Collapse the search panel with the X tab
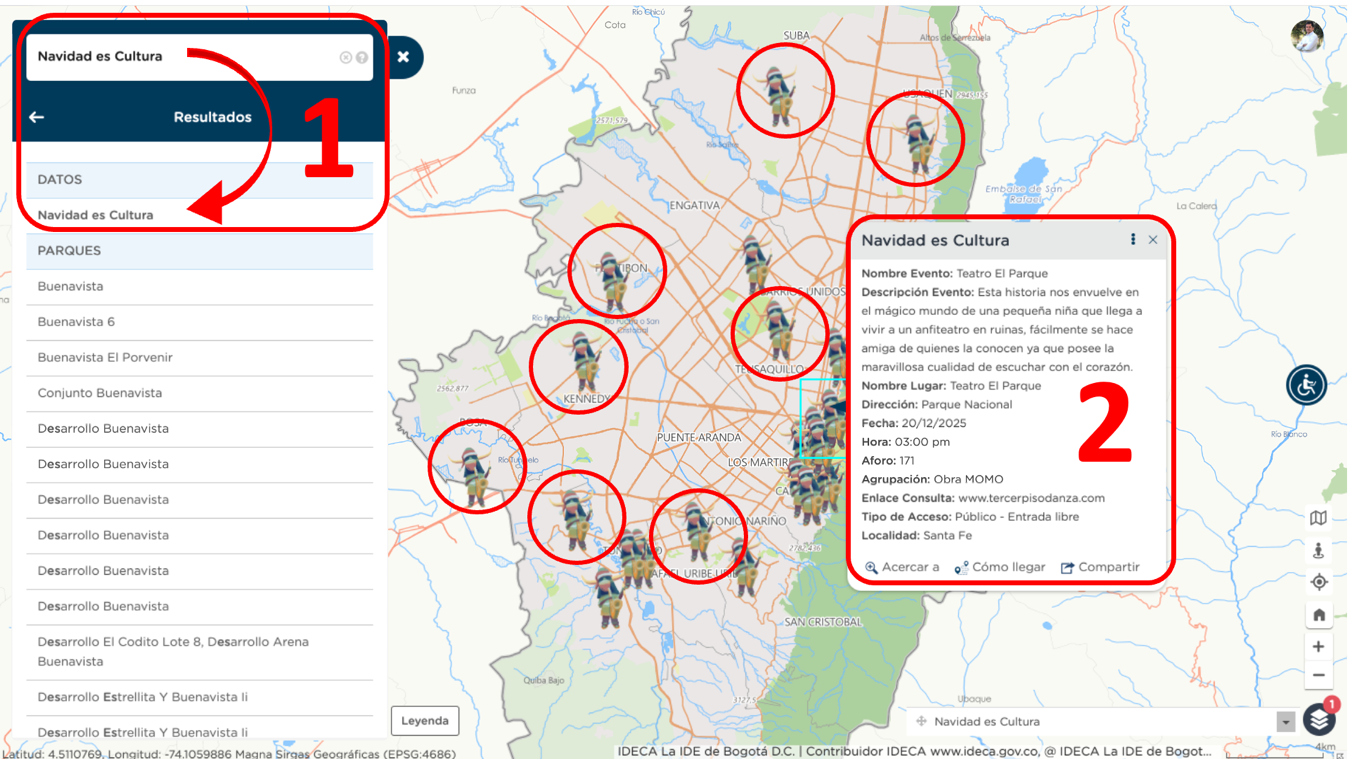This screenshot has width=1350, height=759. 403,57
